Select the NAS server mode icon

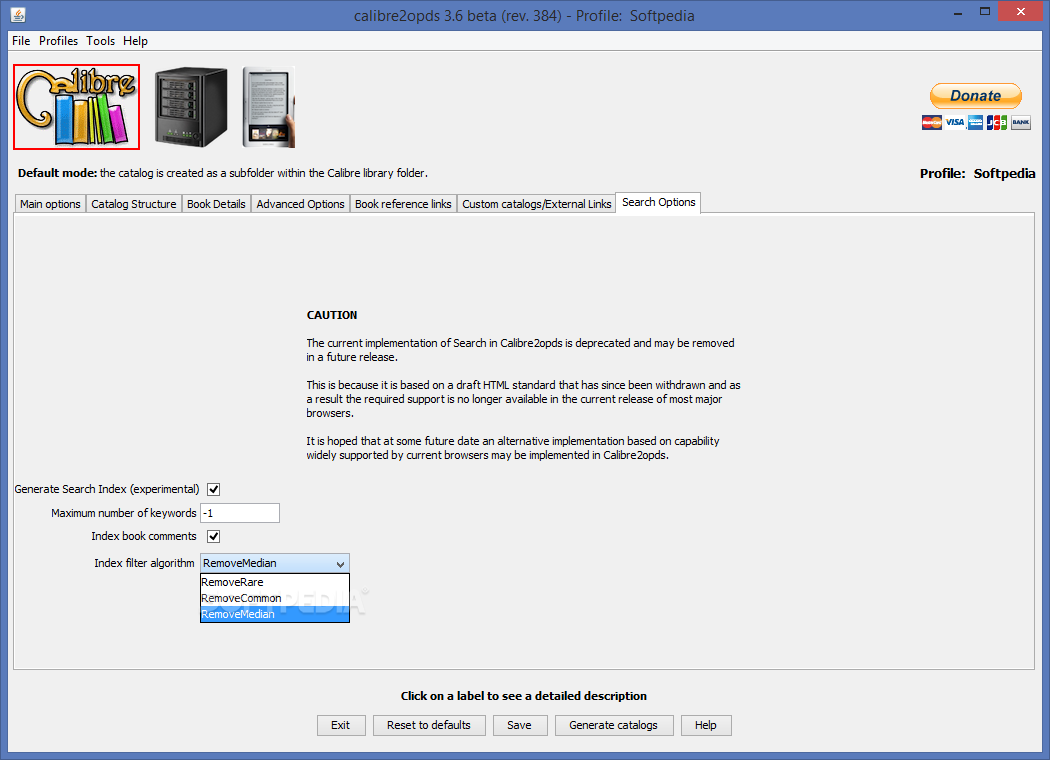(x=191, y=107)
